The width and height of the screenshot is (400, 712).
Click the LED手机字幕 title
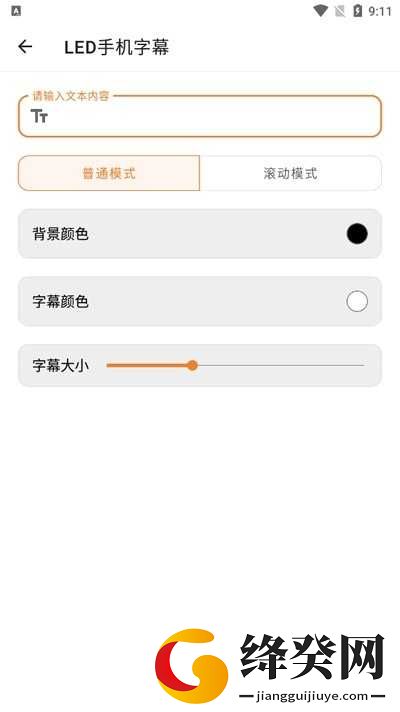117,47
